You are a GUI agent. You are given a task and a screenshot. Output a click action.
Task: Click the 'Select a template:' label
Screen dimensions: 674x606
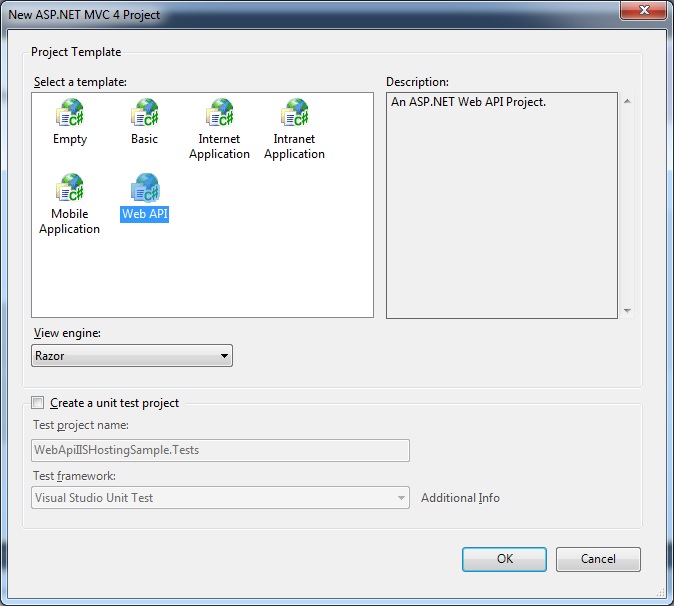pos(80,82)
